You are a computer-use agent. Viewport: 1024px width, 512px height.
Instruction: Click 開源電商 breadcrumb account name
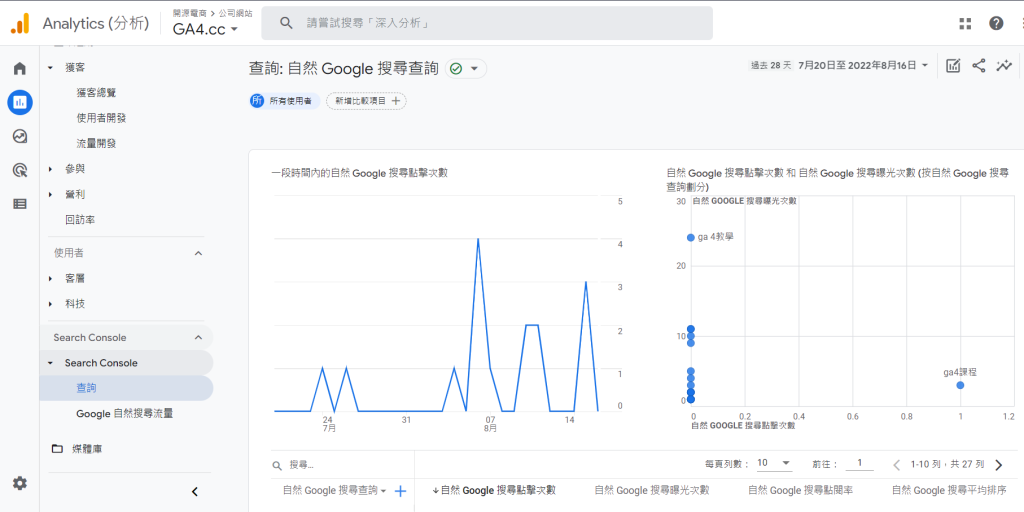pos(189,12)
